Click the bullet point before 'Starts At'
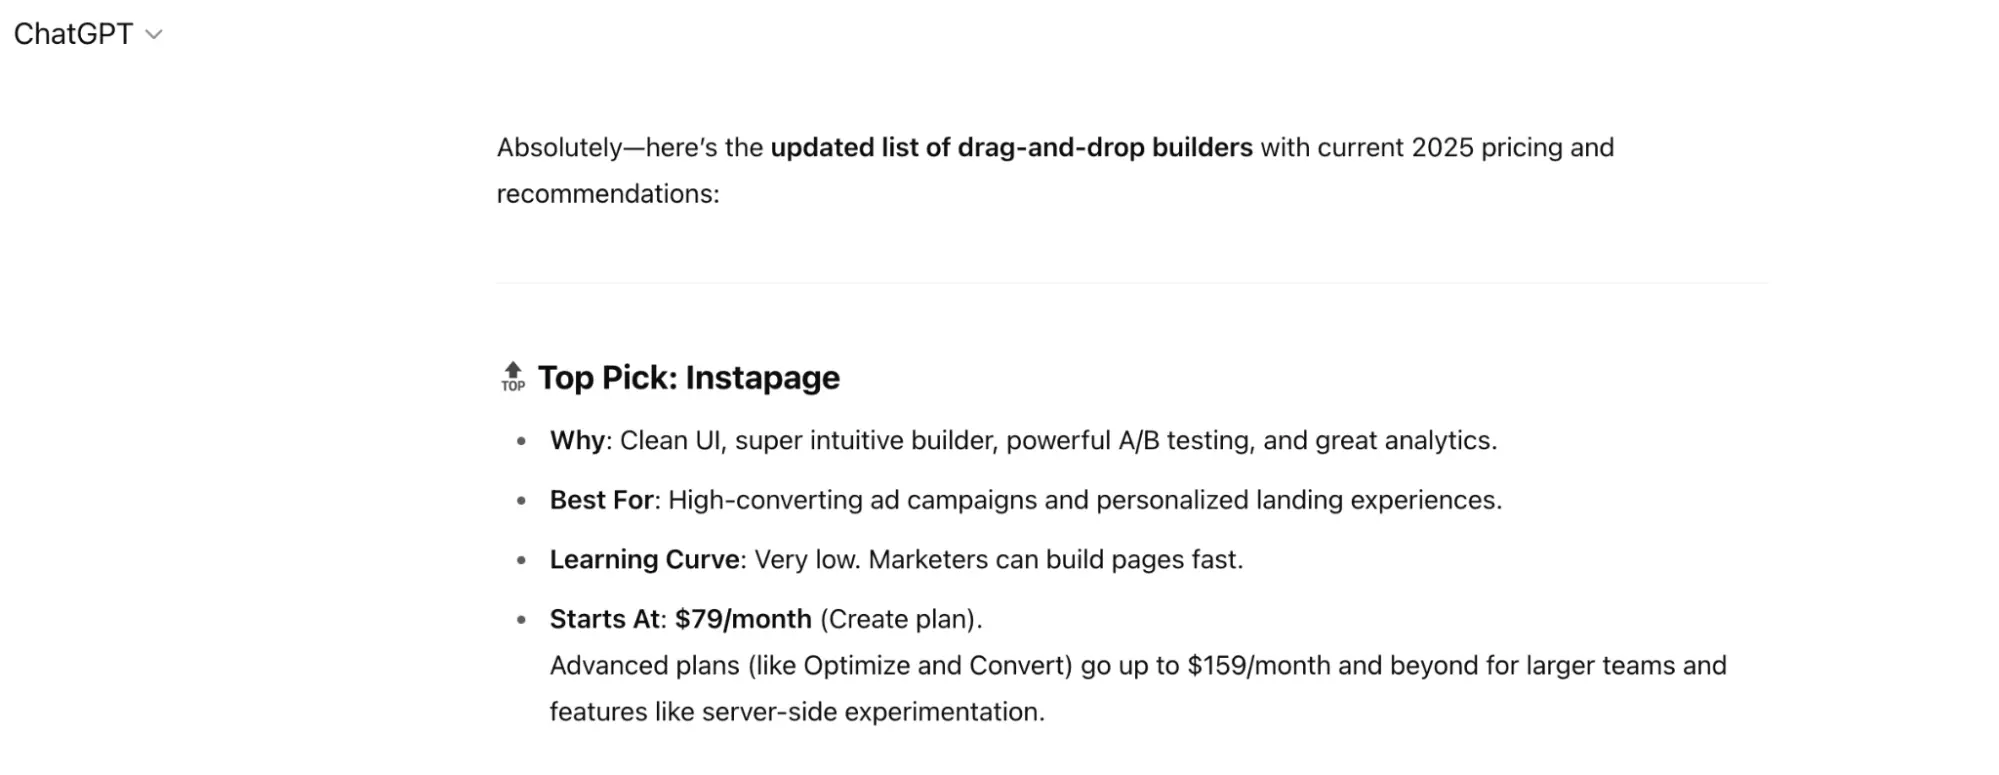 click(x=521, y=620)
